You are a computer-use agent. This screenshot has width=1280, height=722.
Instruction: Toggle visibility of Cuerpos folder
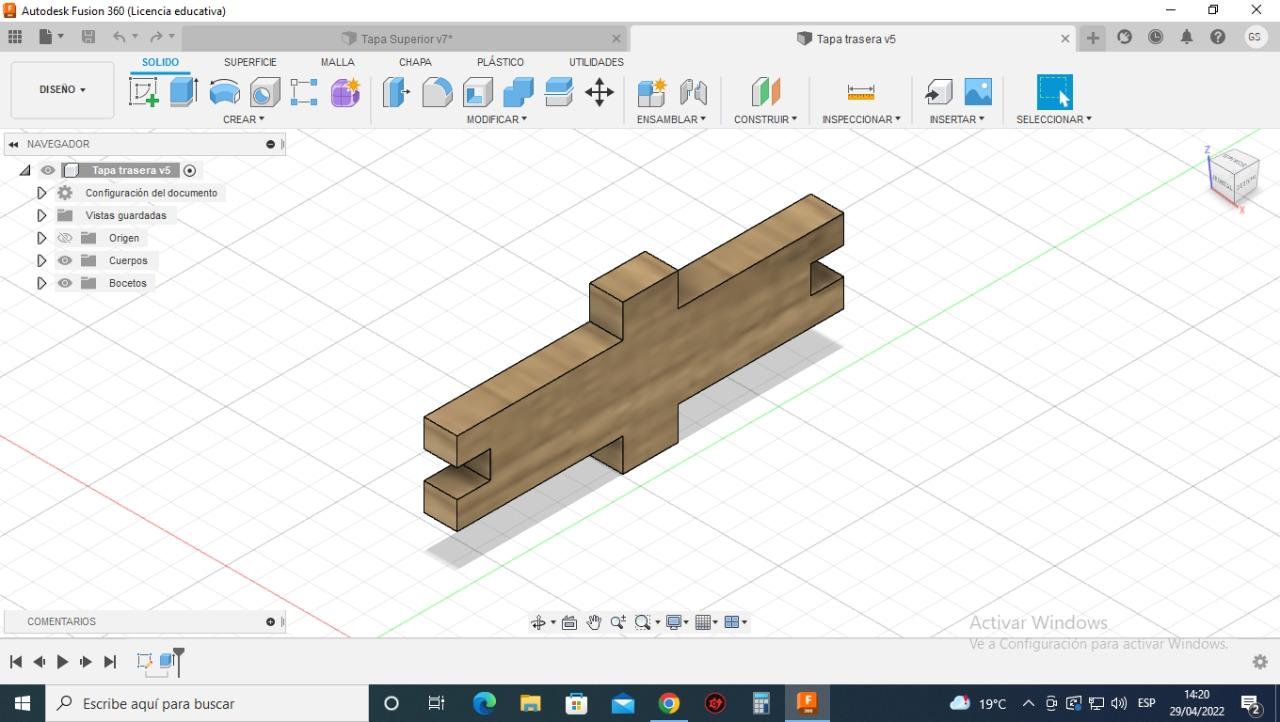(x=65, y=260)
